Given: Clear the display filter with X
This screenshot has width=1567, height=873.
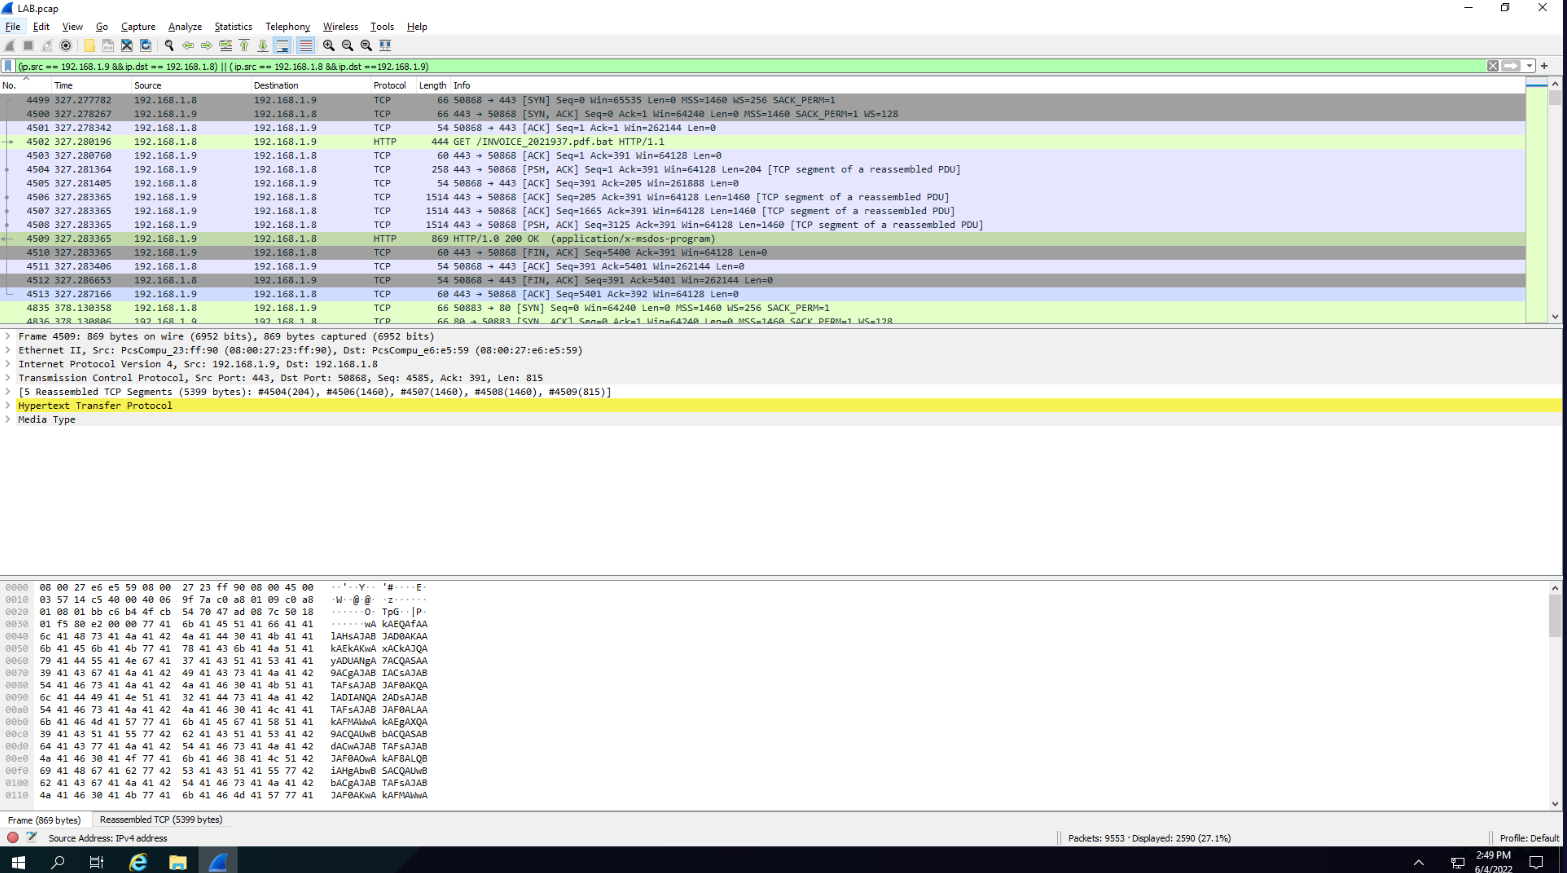Looking at the screenshot, I should 1492,66.
